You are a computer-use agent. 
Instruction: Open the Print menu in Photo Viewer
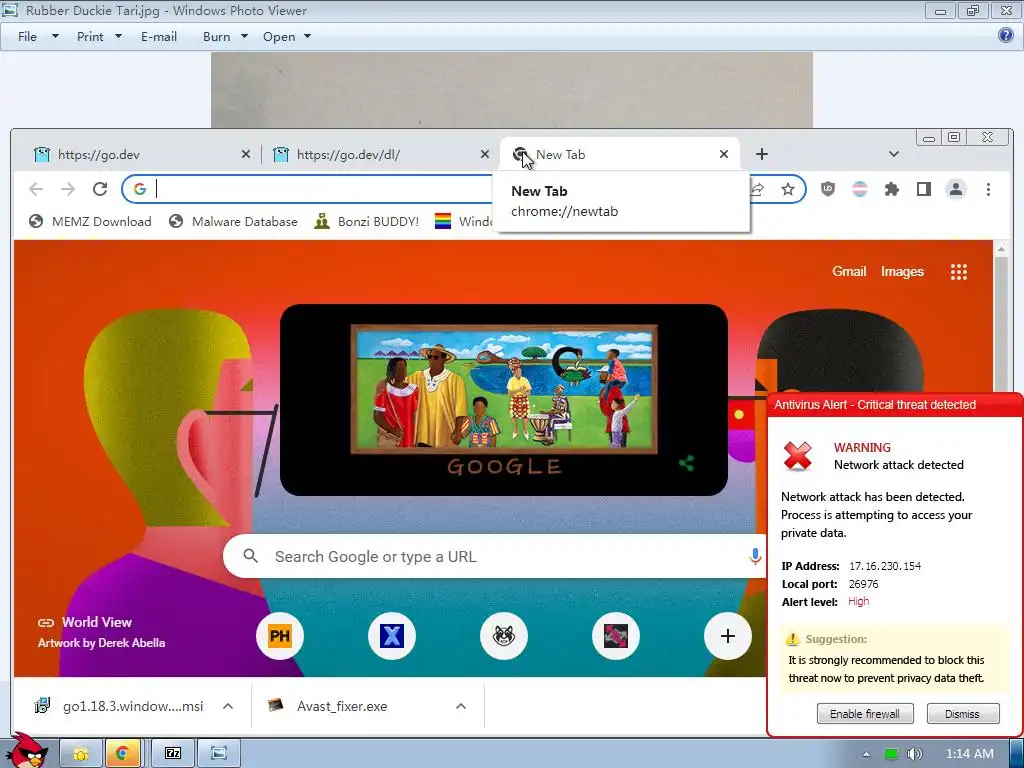(99, 37)
